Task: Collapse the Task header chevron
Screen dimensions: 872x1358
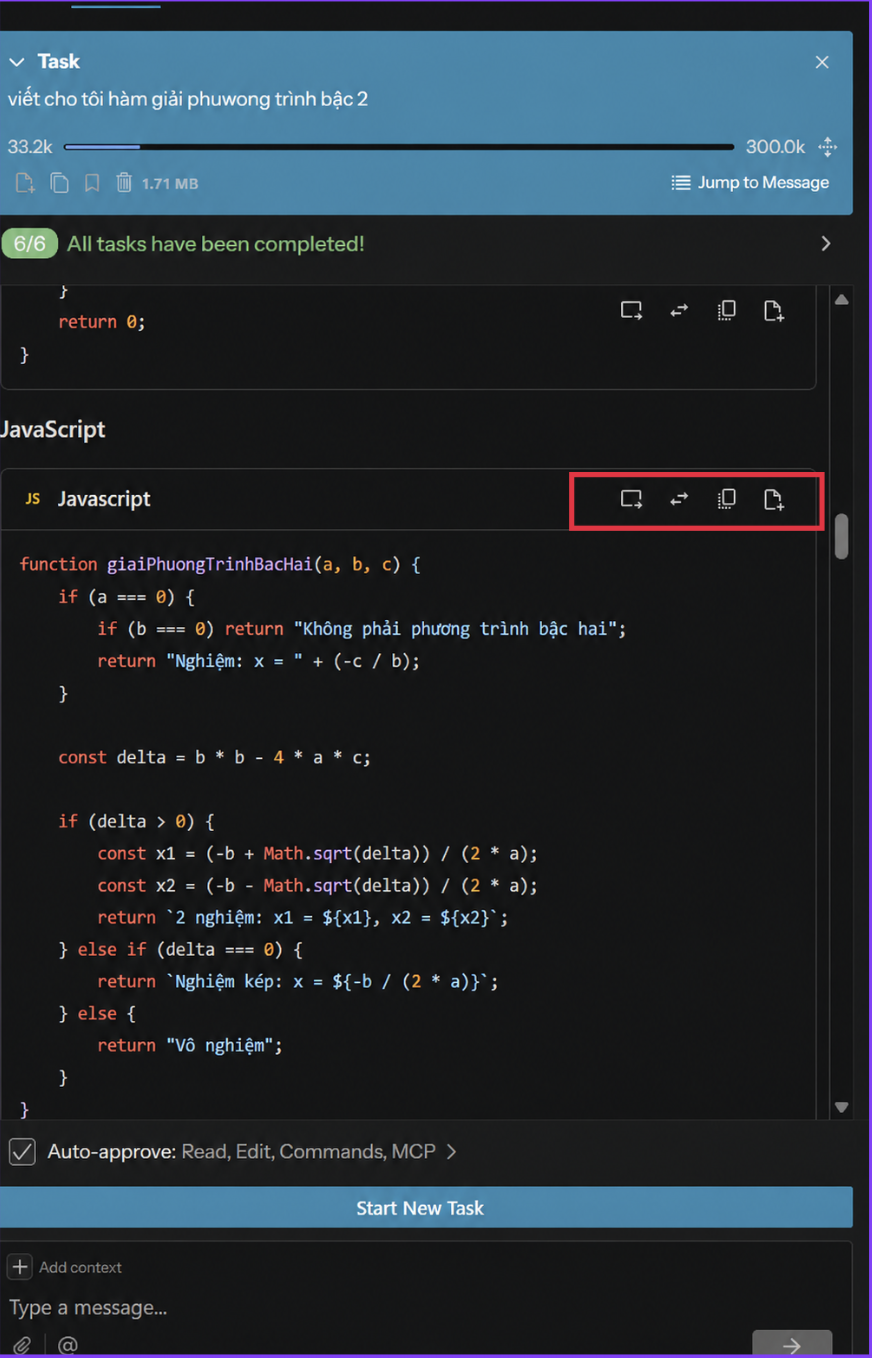Action: click(x=16, y=62)
